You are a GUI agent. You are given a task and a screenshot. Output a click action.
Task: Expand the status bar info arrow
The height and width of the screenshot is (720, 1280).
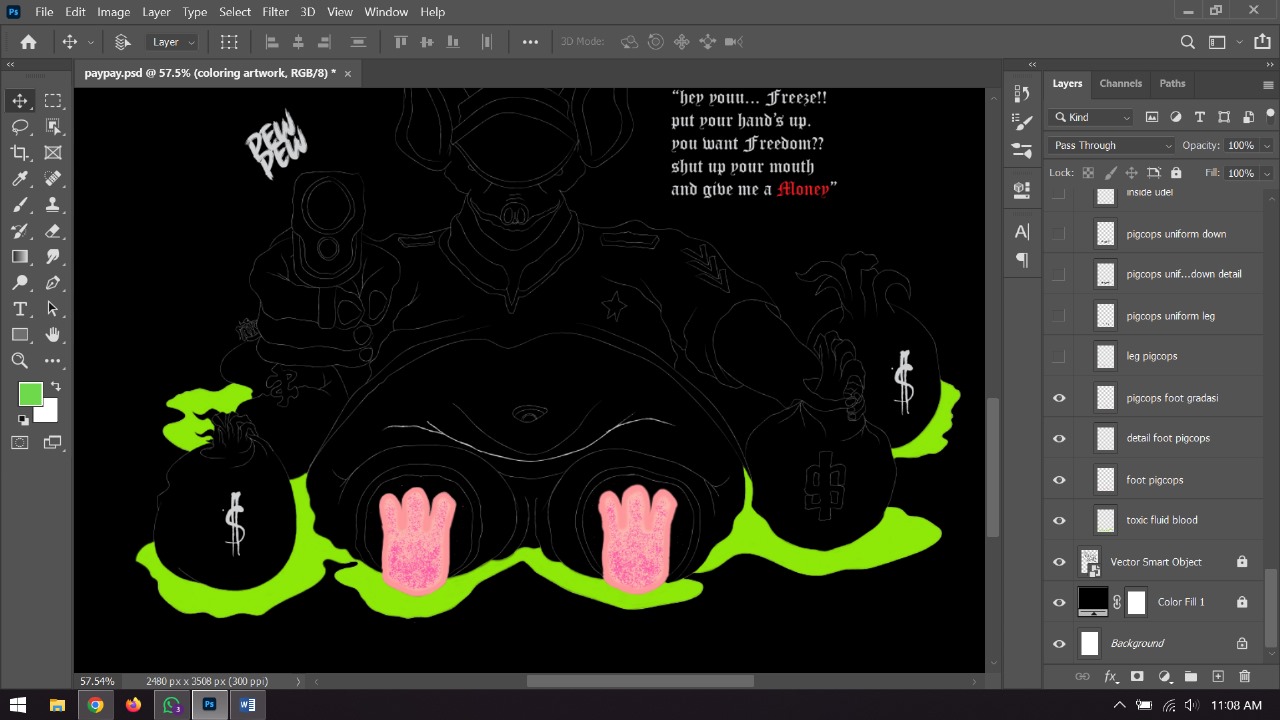(298, 682)
